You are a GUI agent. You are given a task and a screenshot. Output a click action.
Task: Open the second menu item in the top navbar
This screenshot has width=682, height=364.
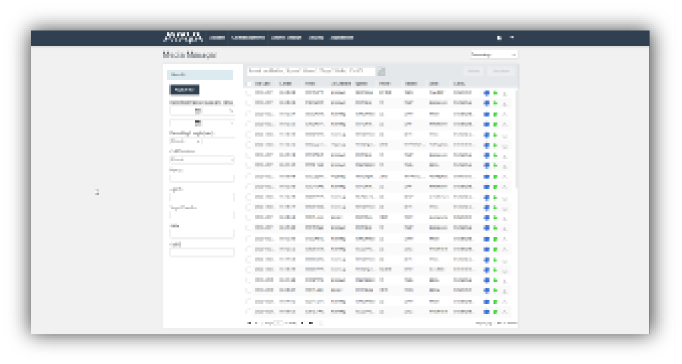tap(248, 38)
